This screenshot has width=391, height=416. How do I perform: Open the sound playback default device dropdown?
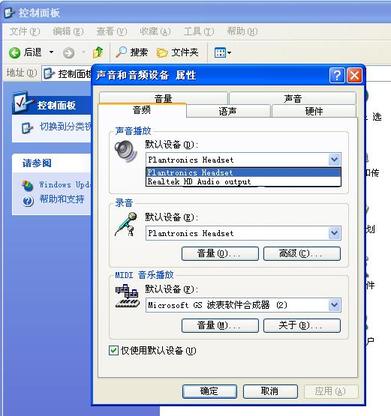point(334,159)
